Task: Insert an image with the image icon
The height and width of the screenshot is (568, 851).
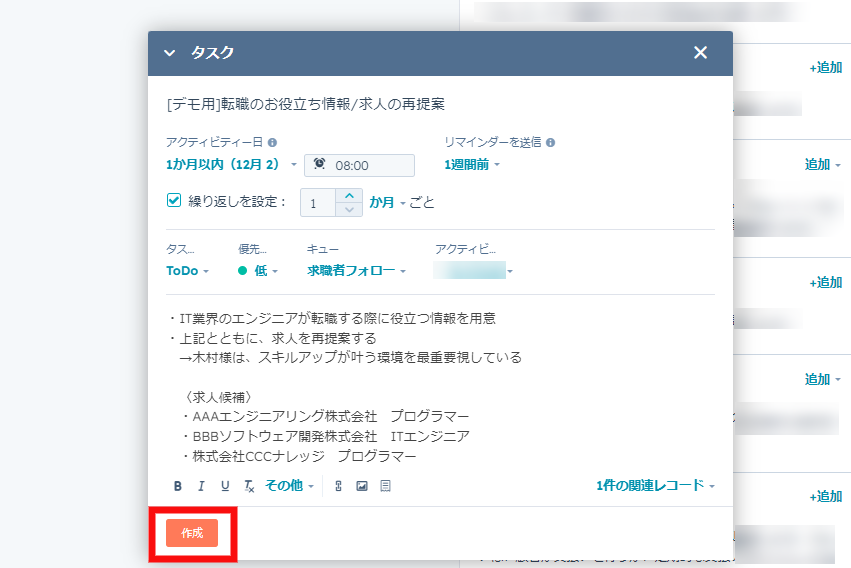Action: [362, 486]
